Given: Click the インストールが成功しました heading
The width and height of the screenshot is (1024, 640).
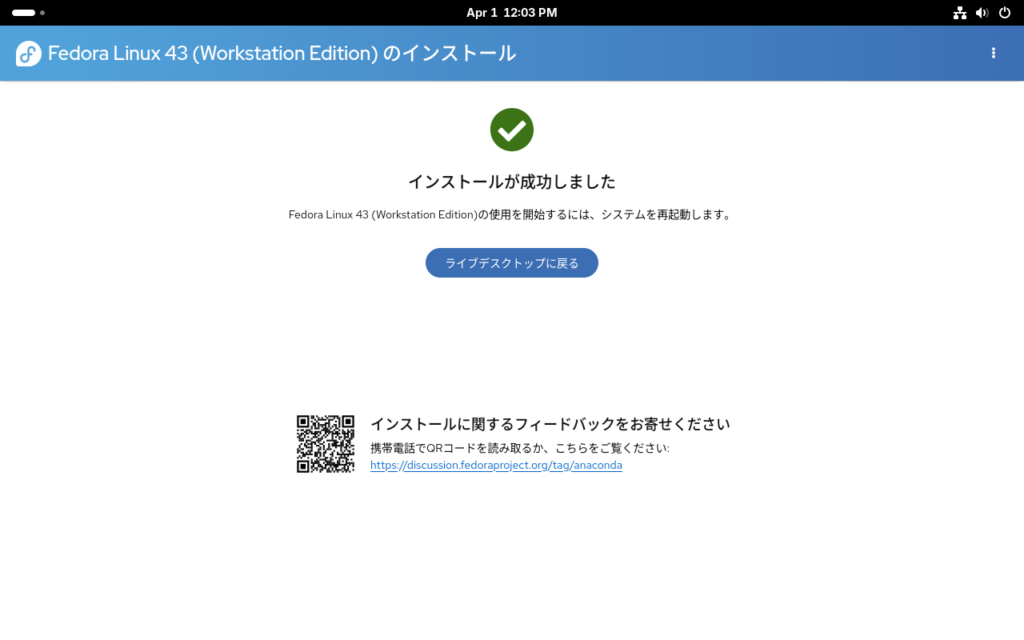Looking at the screenshot, I should tap(511, 182).
